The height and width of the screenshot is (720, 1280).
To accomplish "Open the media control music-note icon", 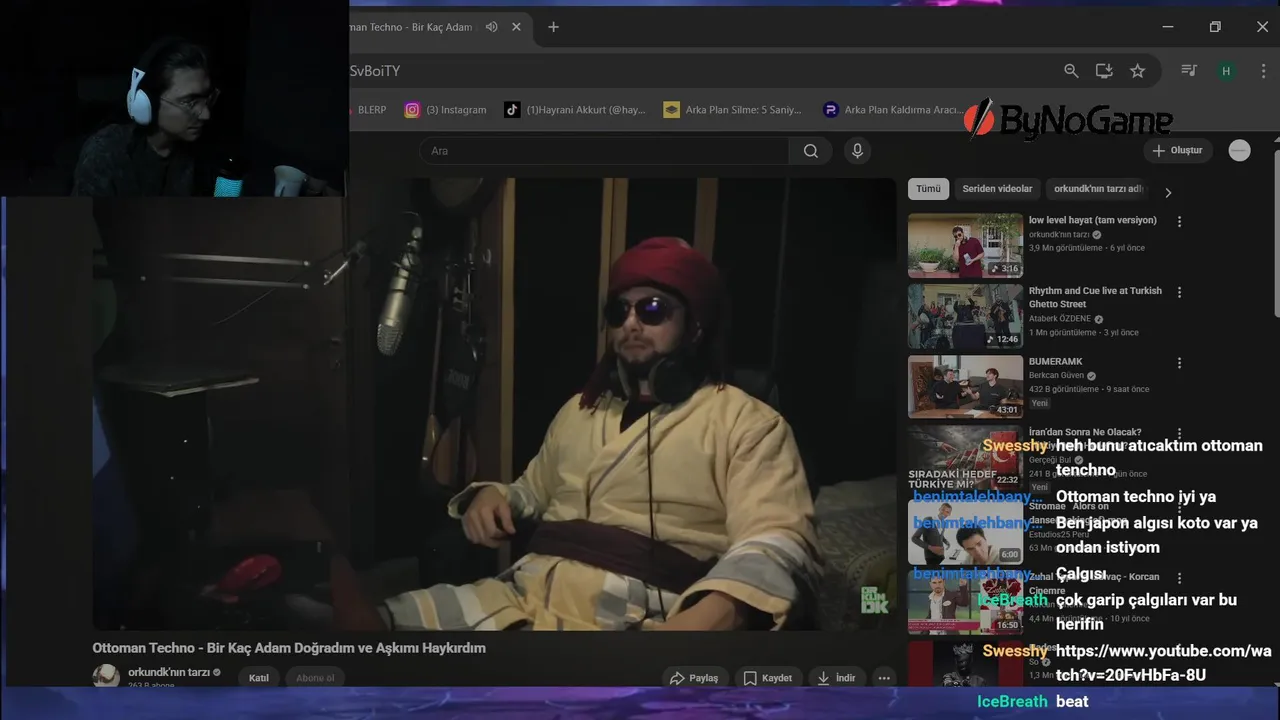I will [1189, 71].
